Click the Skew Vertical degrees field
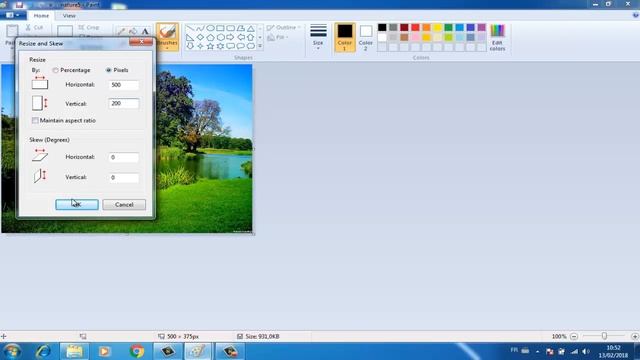This screenshot has width=640, height=360. click(x=124, y=178)
